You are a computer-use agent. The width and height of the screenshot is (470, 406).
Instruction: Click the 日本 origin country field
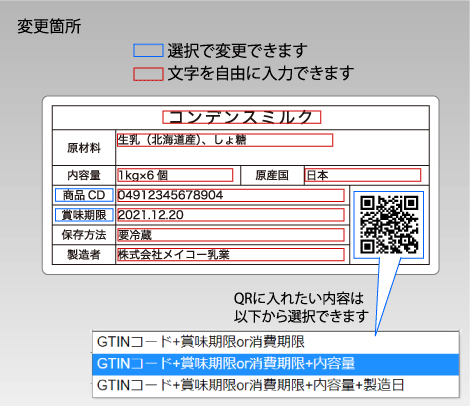point(363,175)
